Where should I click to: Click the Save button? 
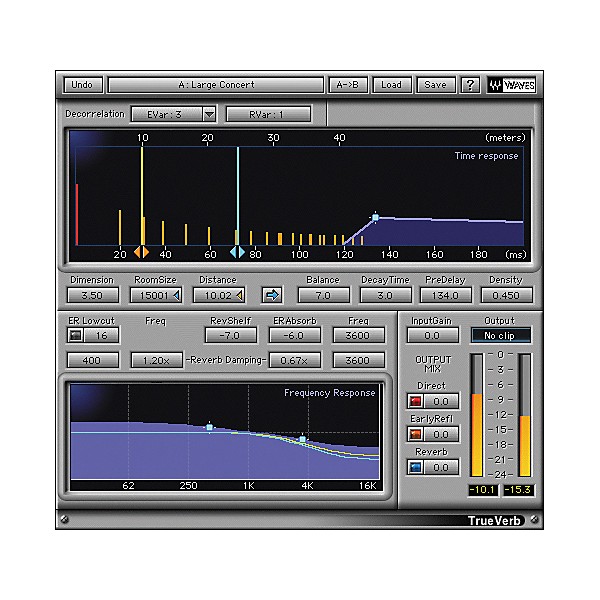pyautogui.click(x=435, y=85)
